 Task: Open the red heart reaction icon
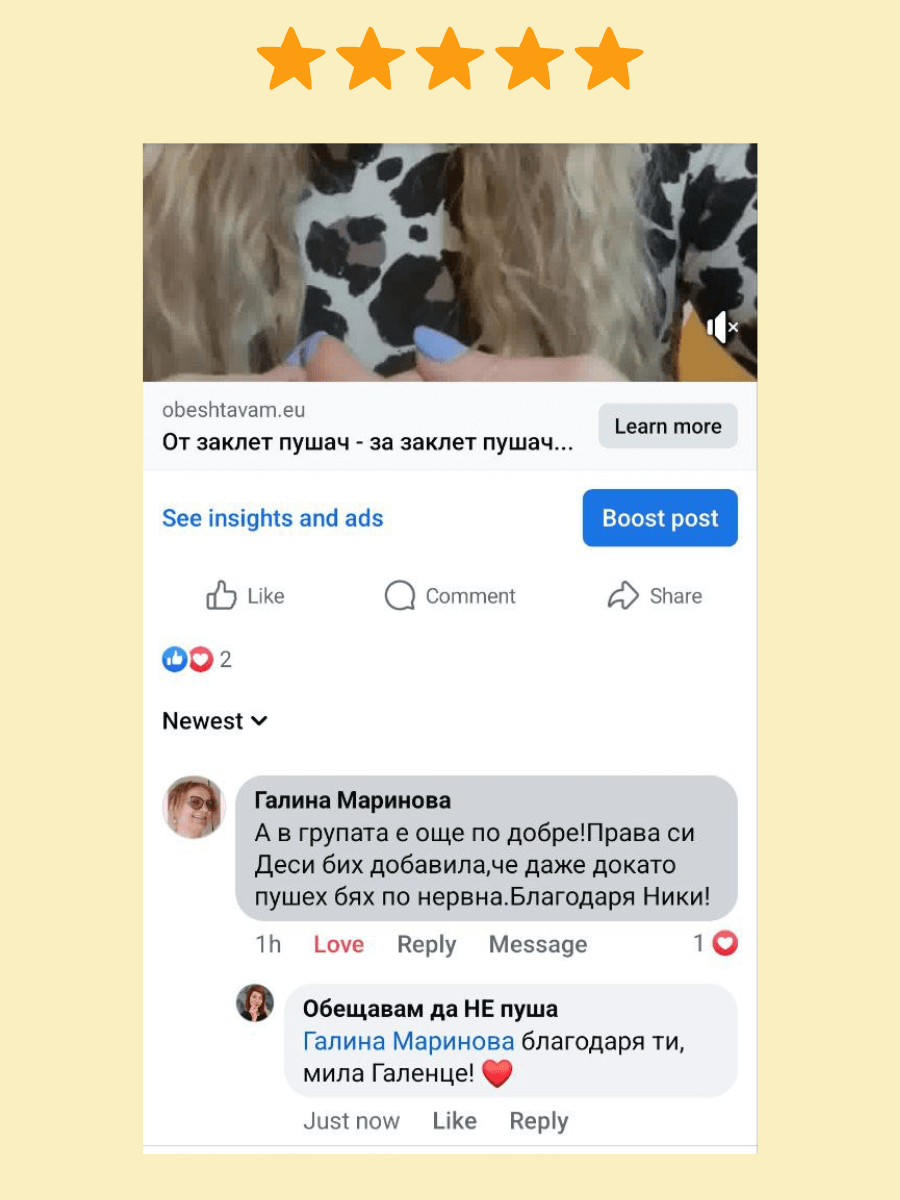(201, 659)
